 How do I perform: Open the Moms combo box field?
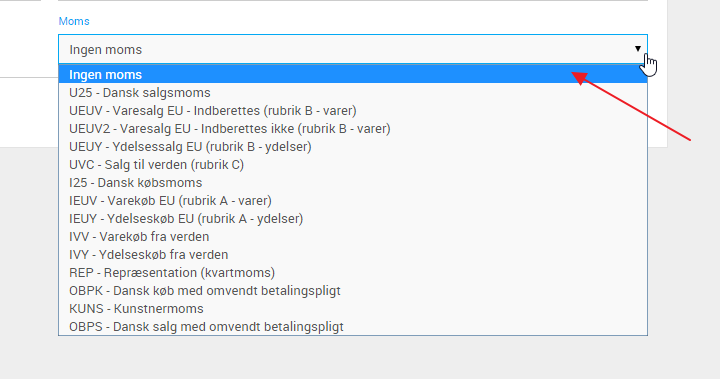(x=353, y=49)
